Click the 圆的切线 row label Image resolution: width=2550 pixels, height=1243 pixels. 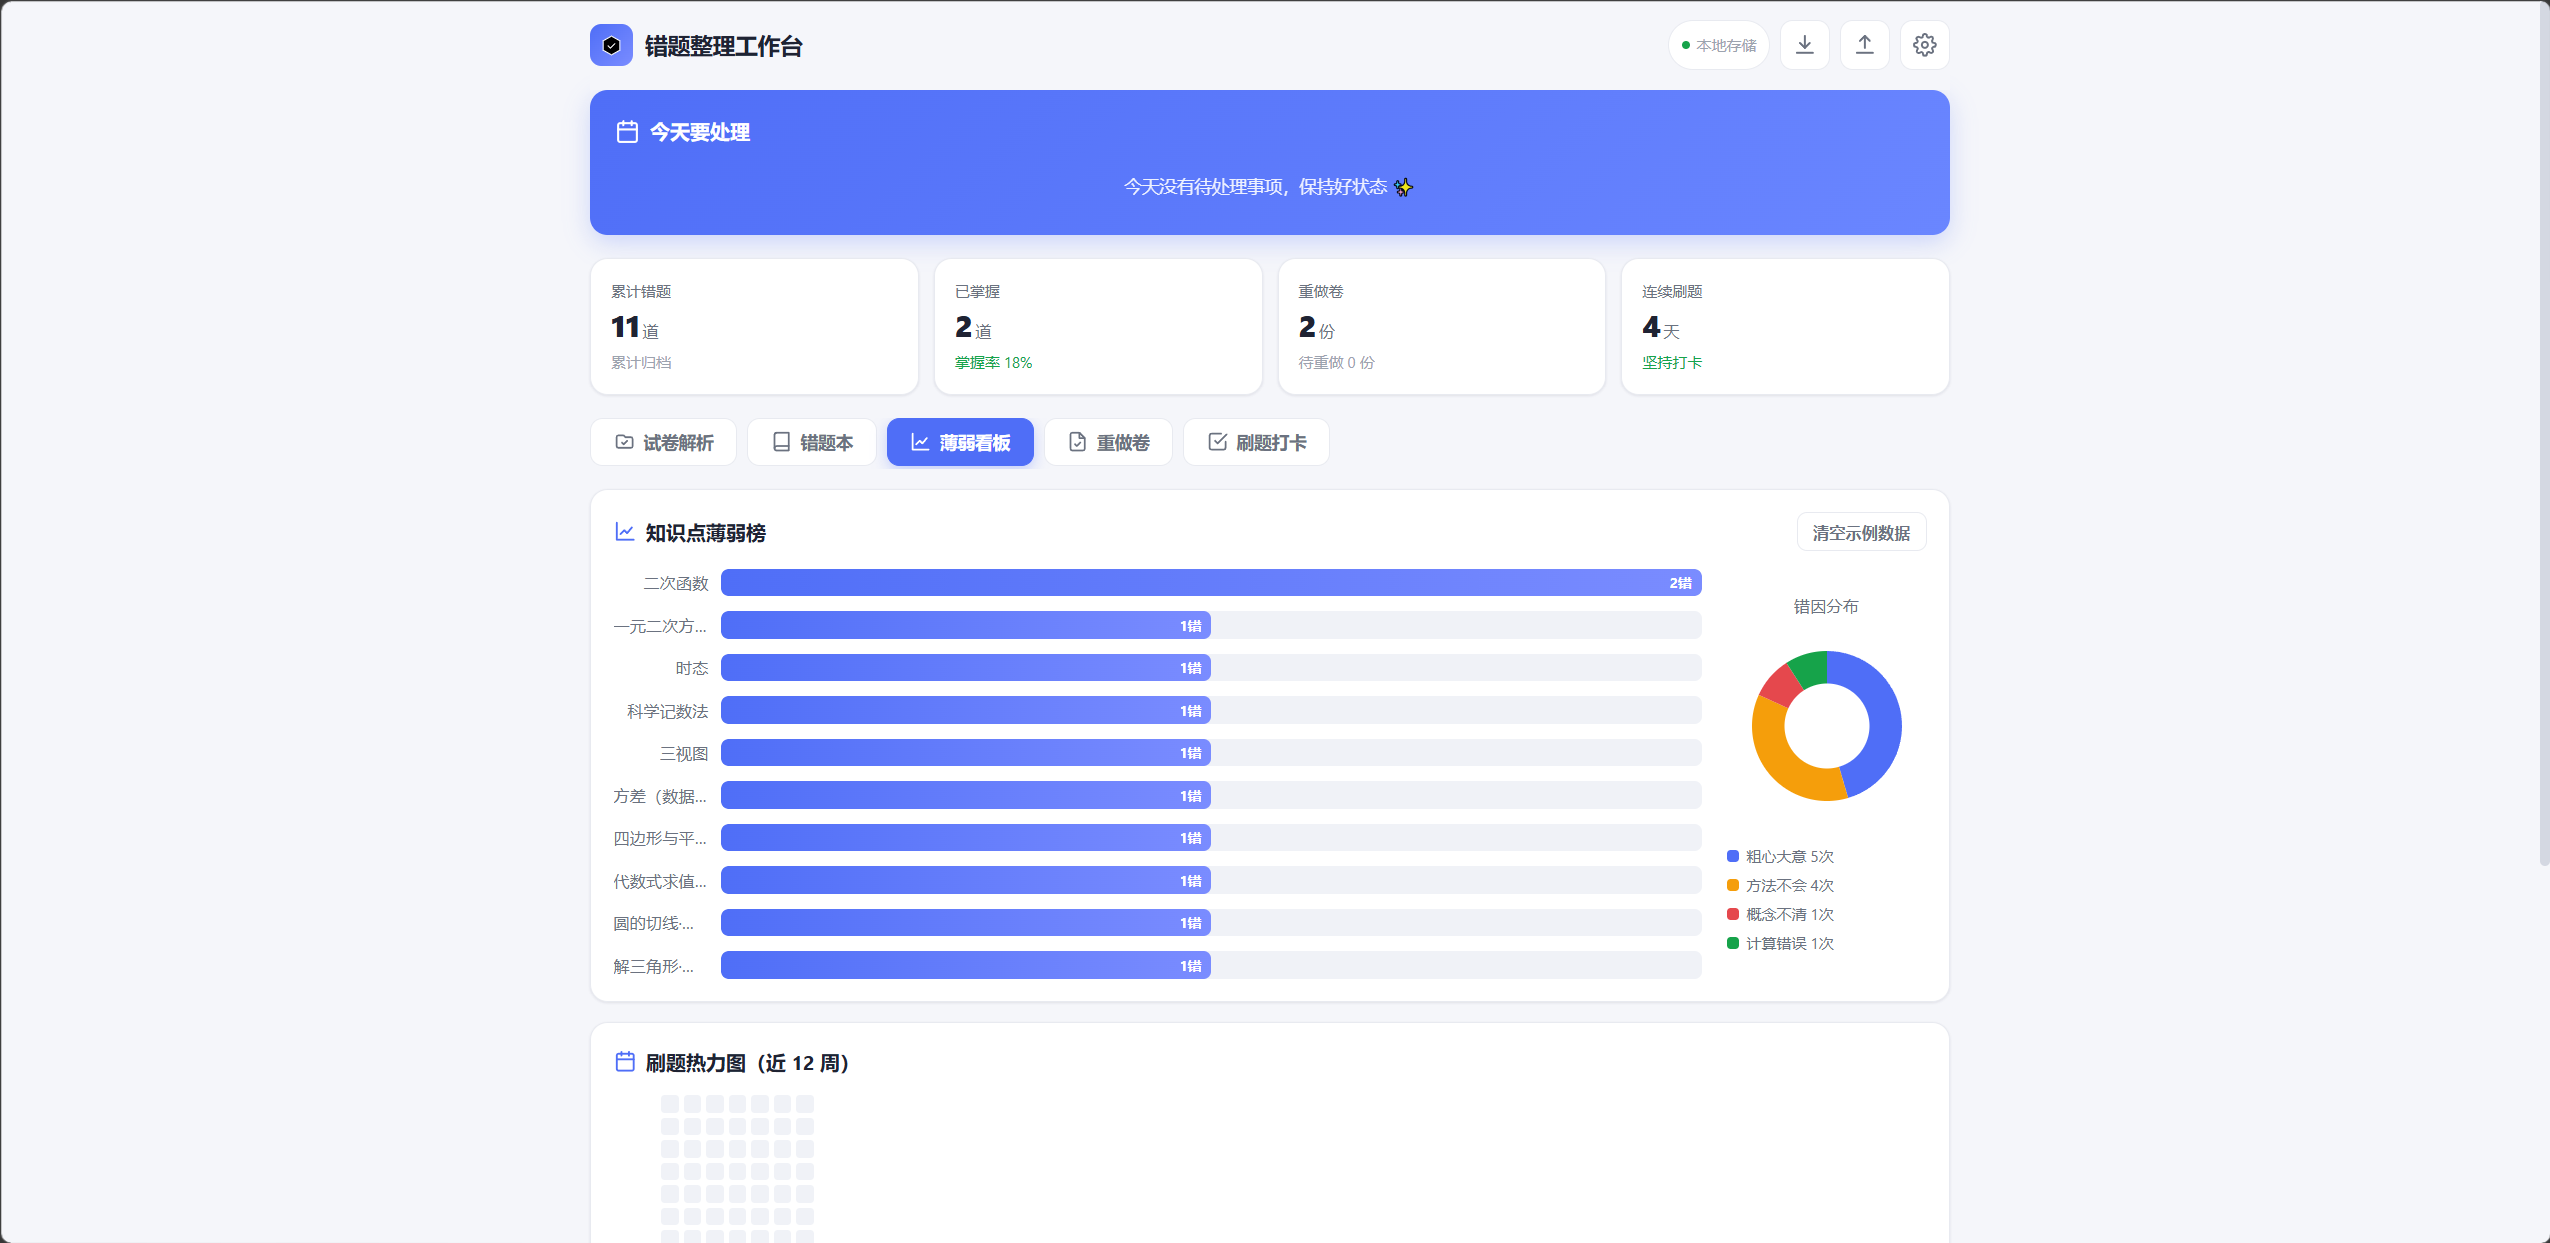tap(654, 923)
